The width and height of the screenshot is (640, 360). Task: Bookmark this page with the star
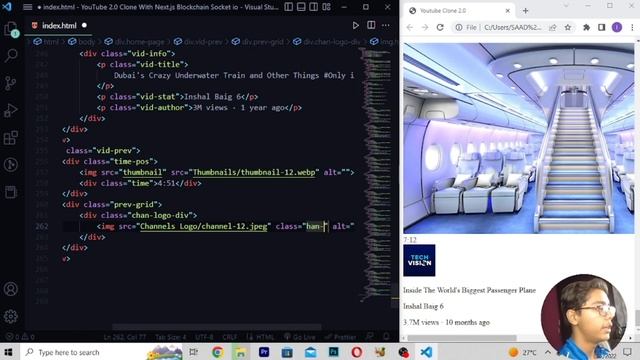(x=568, y=27)
